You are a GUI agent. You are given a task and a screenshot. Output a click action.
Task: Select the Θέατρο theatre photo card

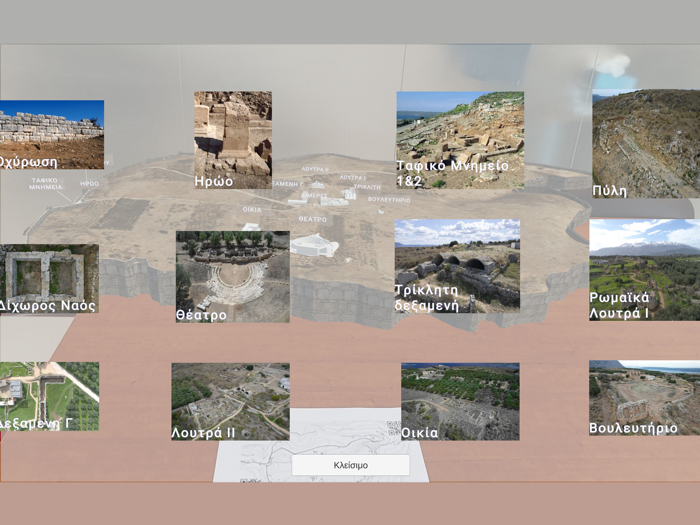pos(233,277)
